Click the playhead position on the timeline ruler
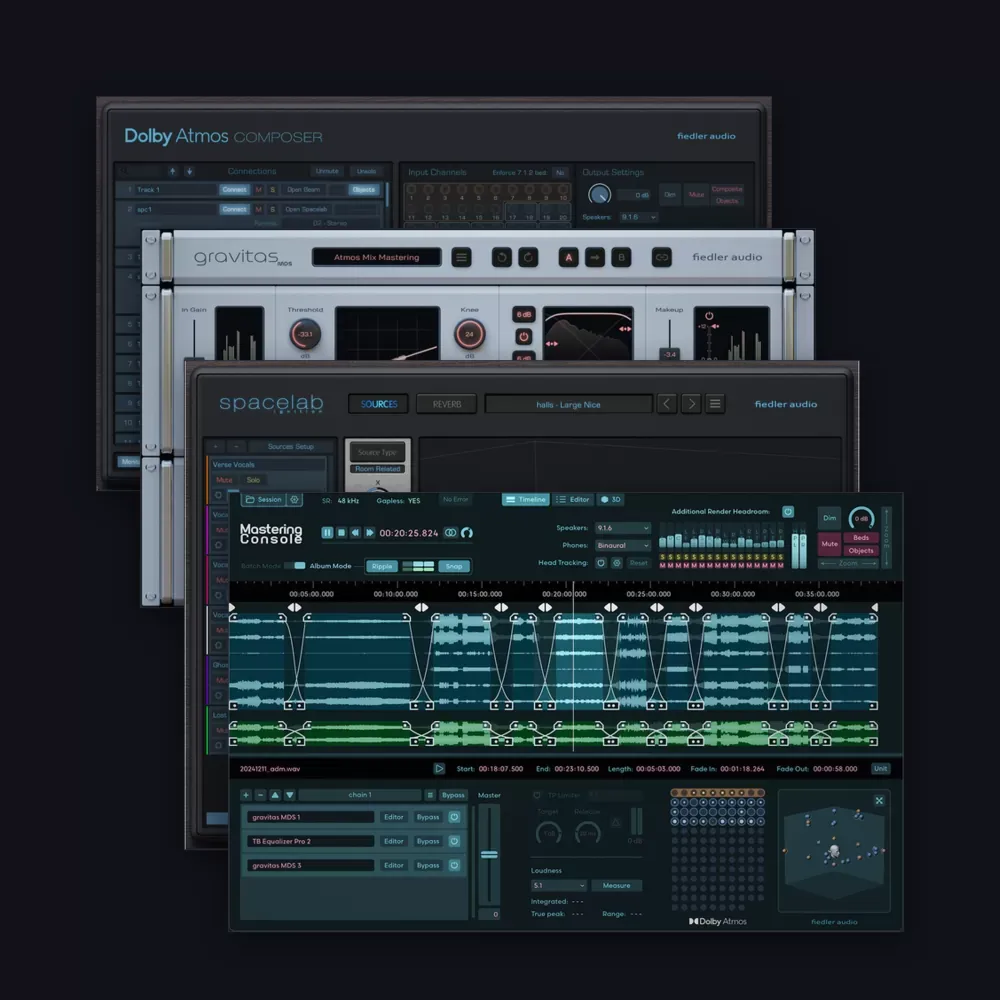This screenshot has height=1000, width=1000. tap(573, 593)
